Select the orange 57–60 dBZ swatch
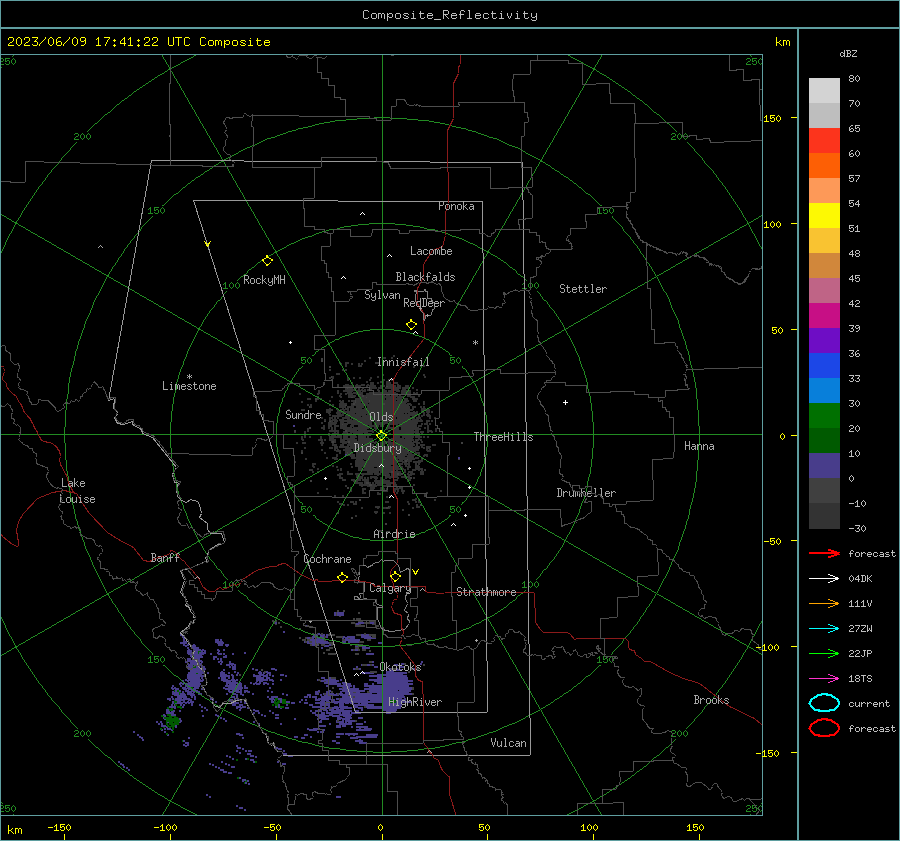This screenshot has height=841, width=900. 824,166
